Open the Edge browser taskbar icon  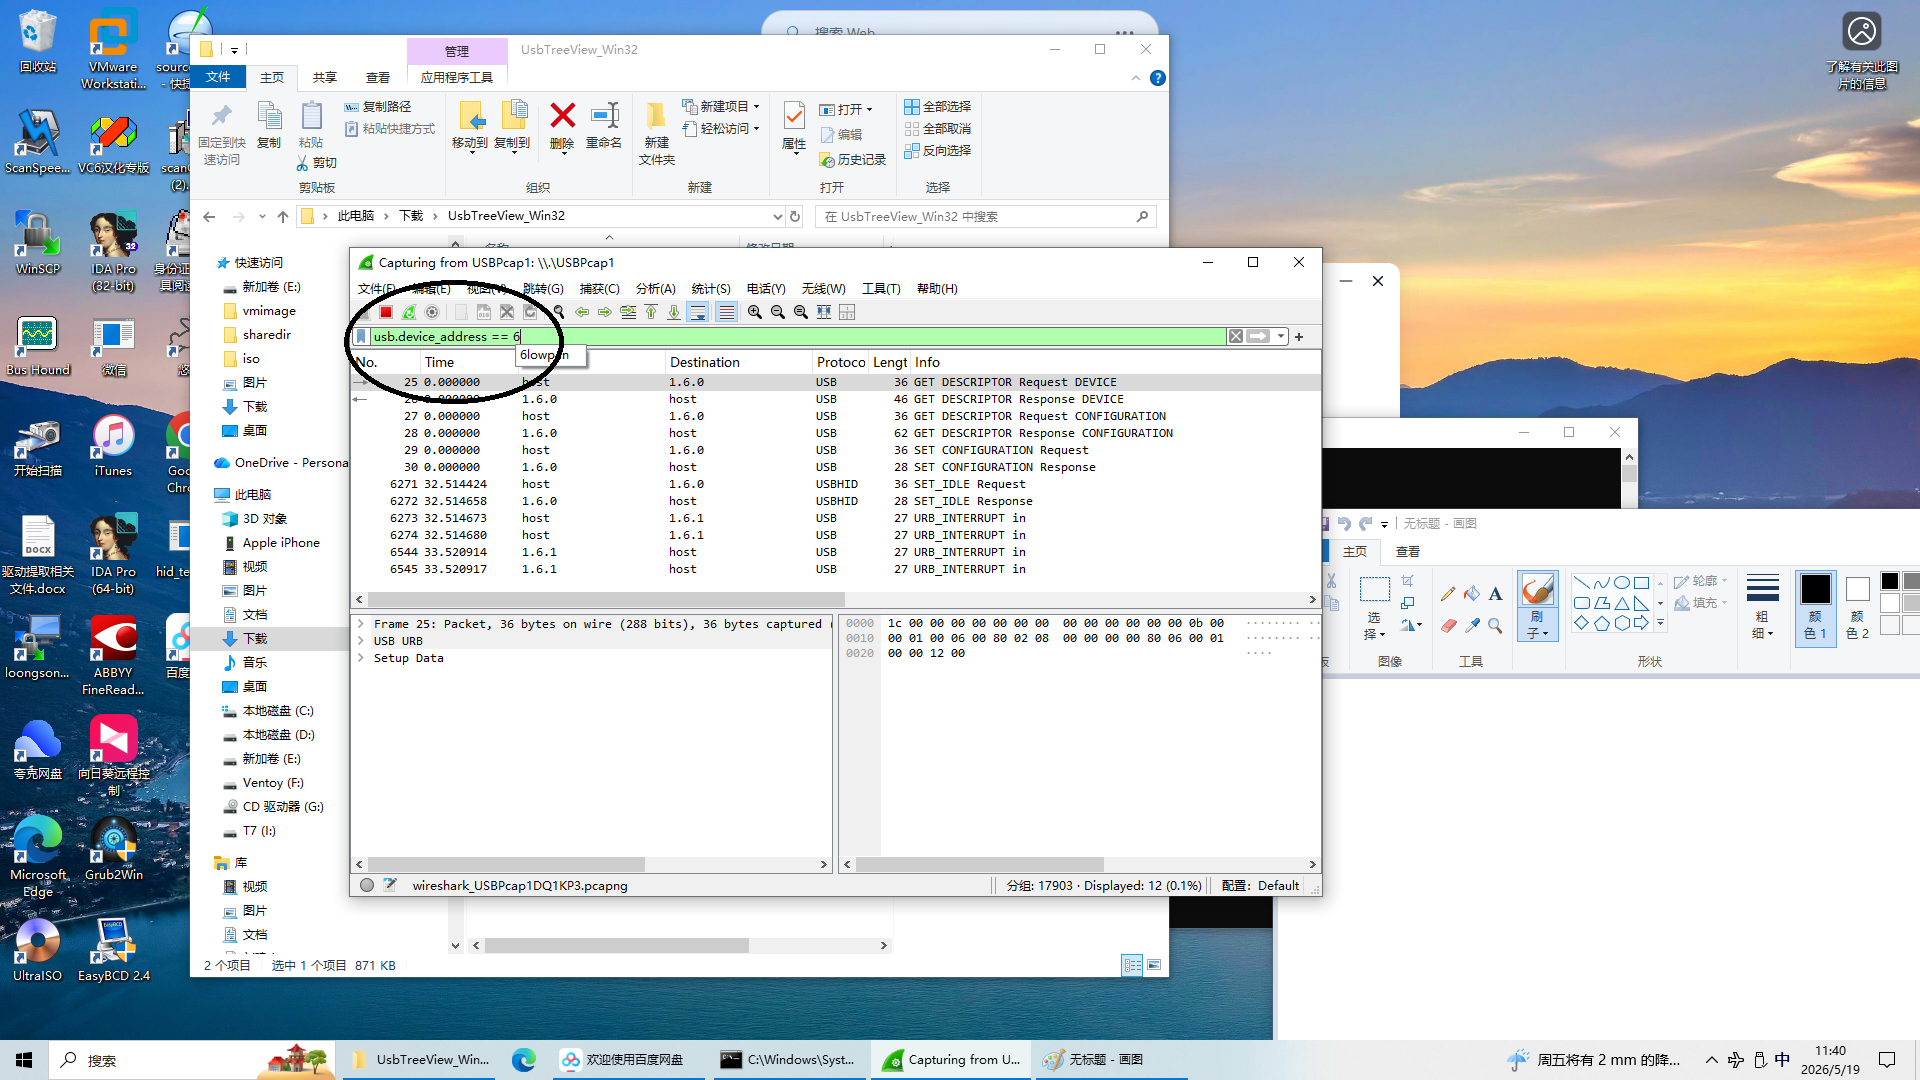pyautogui.click(x=524, y=1060)
